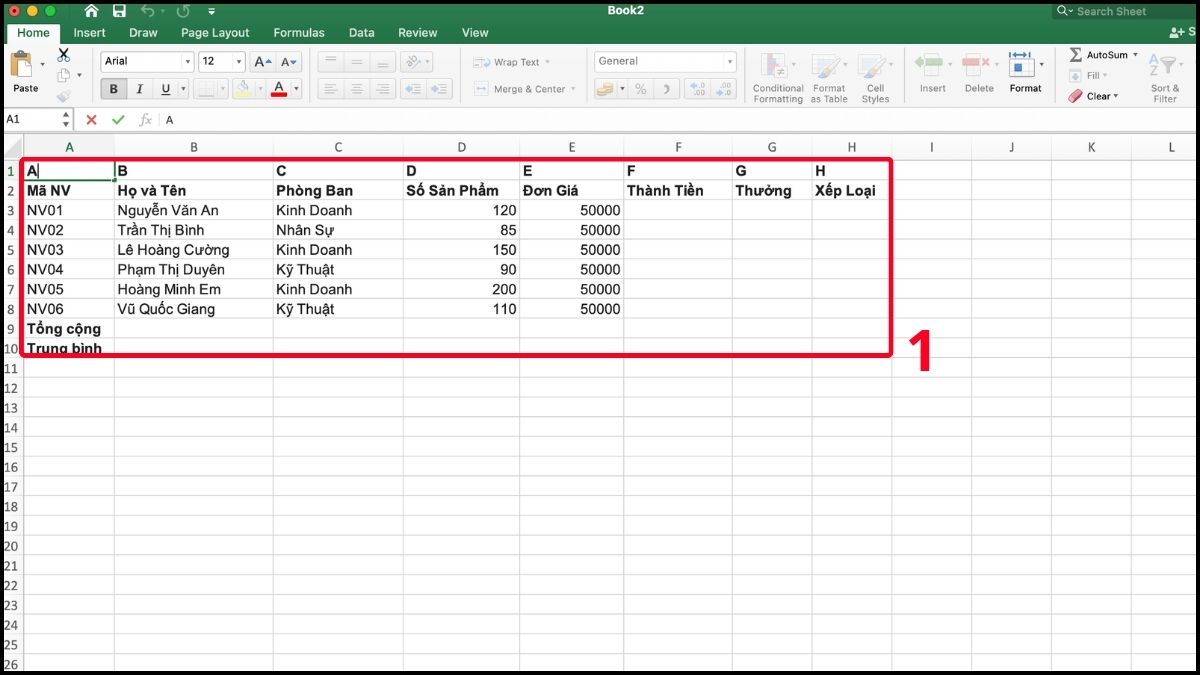Decrease the font size
Viewport: 1200px width, 675px height.
(288, 61)
